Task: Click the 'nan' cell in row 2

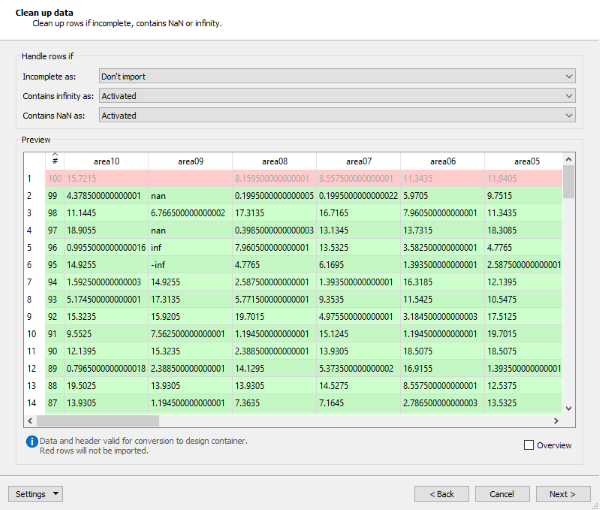Action: coord(191,196)
